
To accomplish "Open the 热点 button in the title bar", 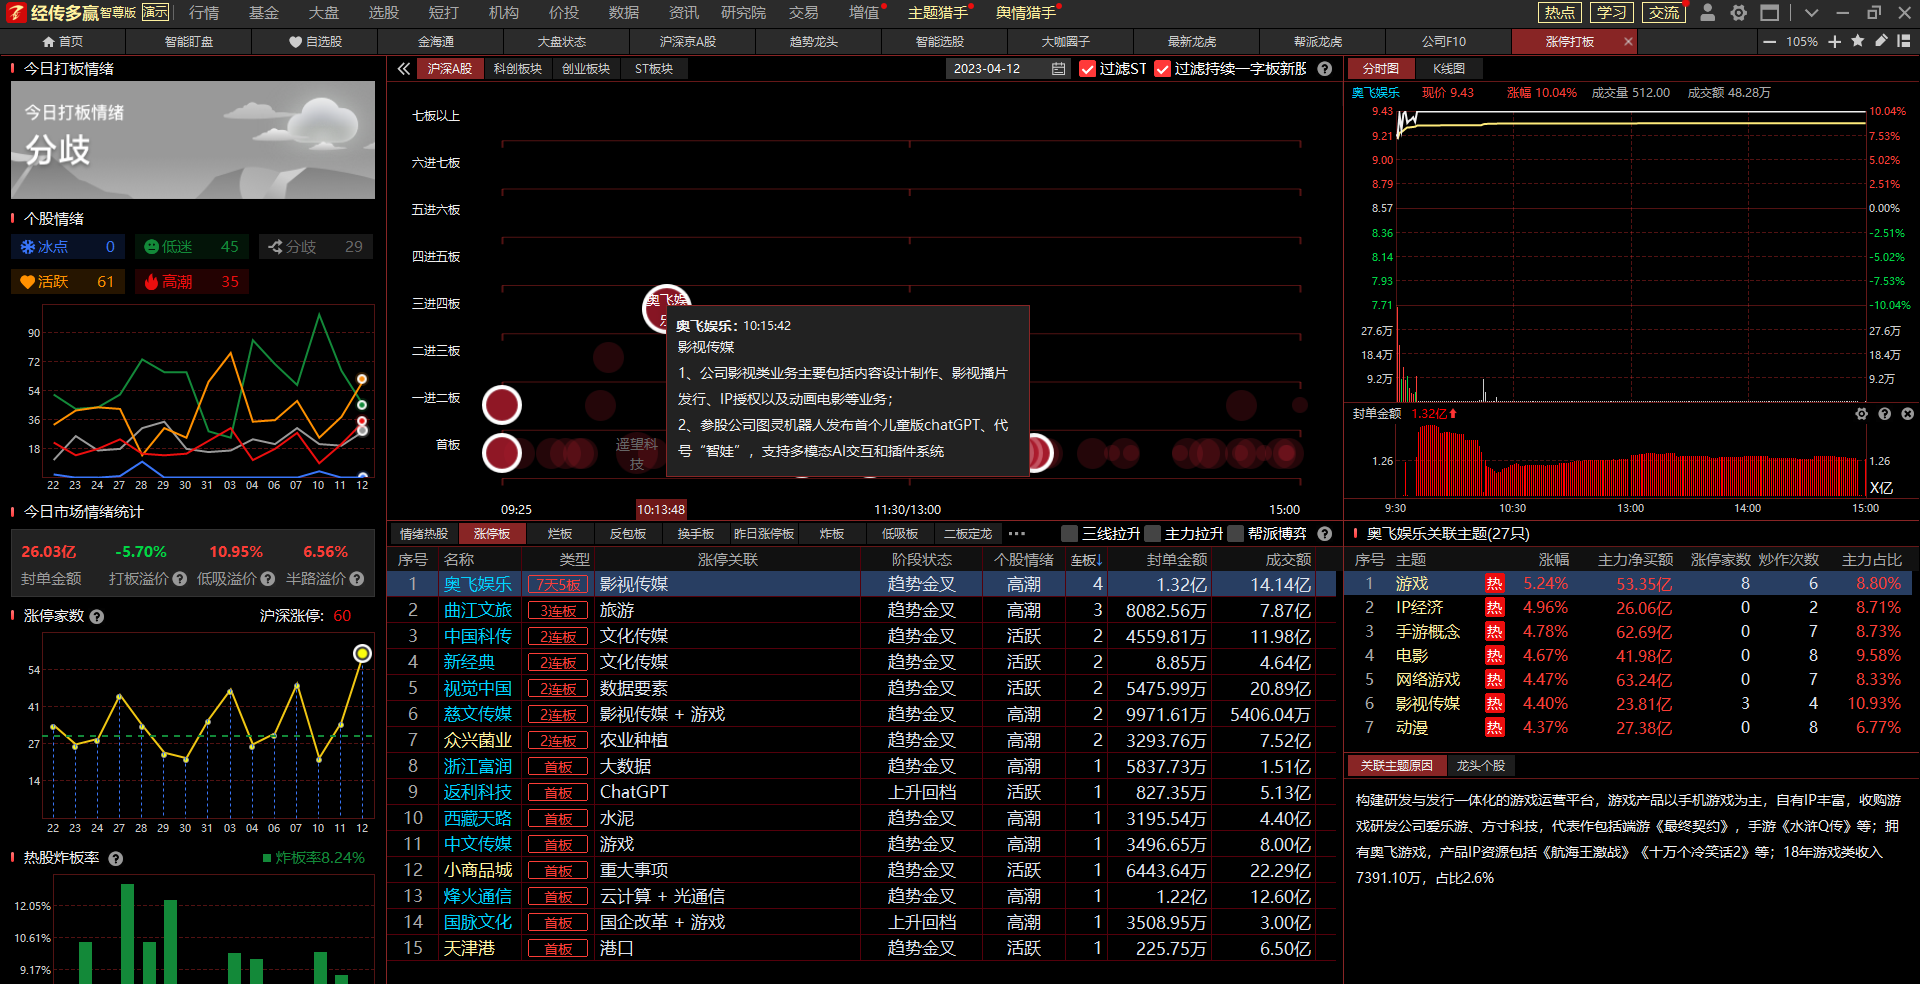I will pyautogui.click(x=1559, y=13).
